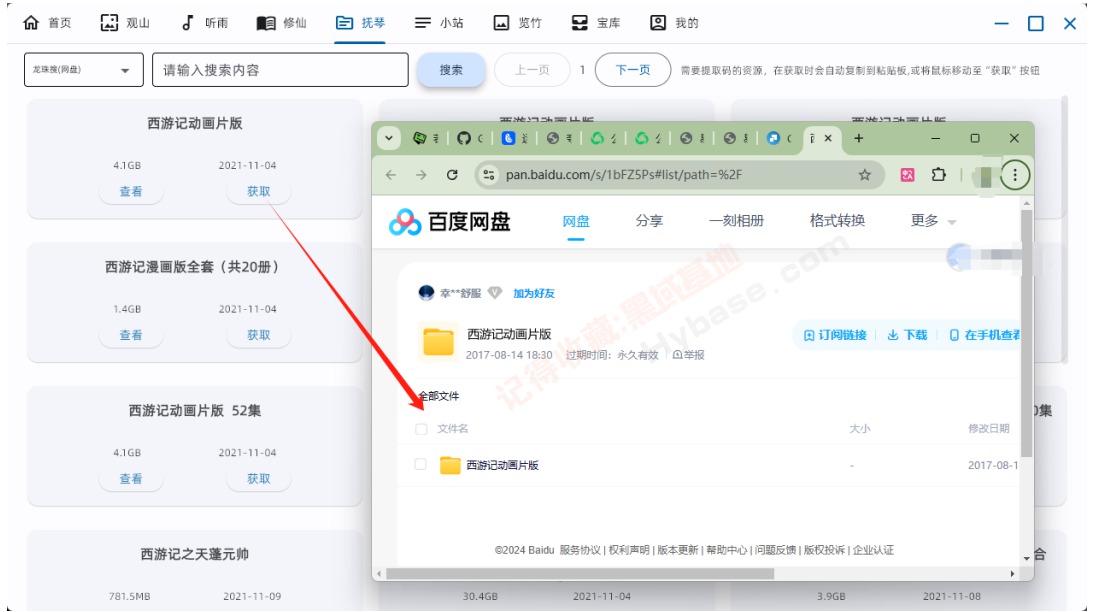Expand the 龙珠搜(网盘) source dropdown
Viewport: 1094px width, 612px height.
tap(84, 70)
